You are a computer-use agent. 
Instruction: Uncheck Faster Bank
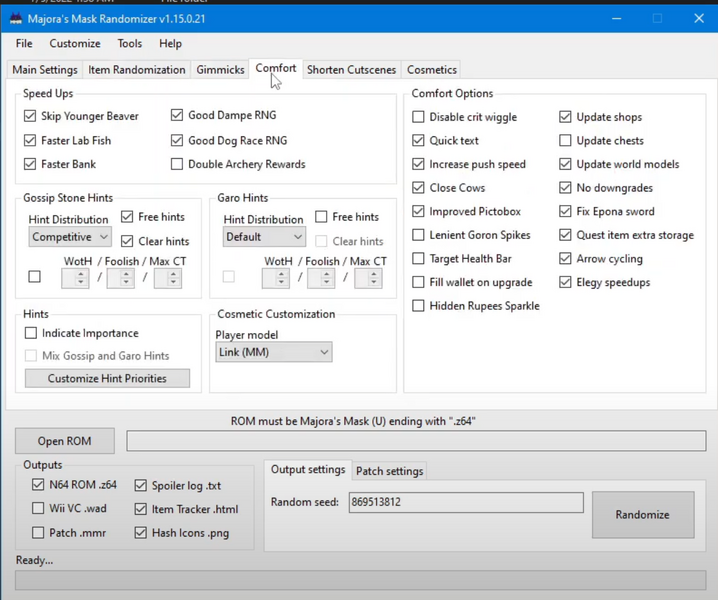click(30, 164)
